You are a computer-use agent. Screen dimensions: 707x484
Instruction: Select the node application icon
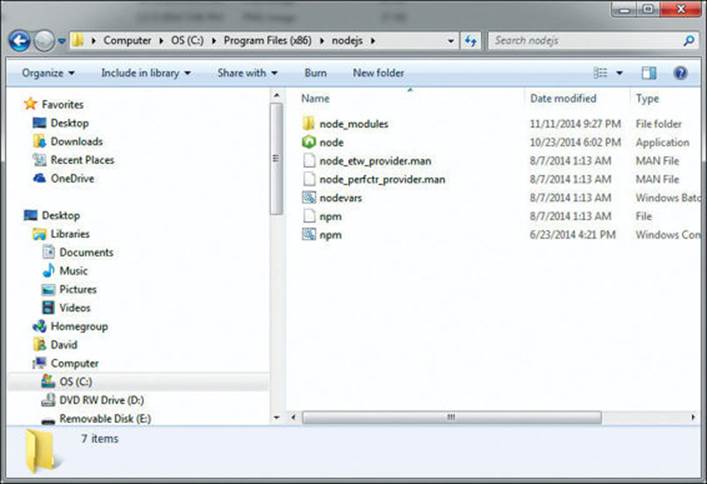(x=309, y=142)
